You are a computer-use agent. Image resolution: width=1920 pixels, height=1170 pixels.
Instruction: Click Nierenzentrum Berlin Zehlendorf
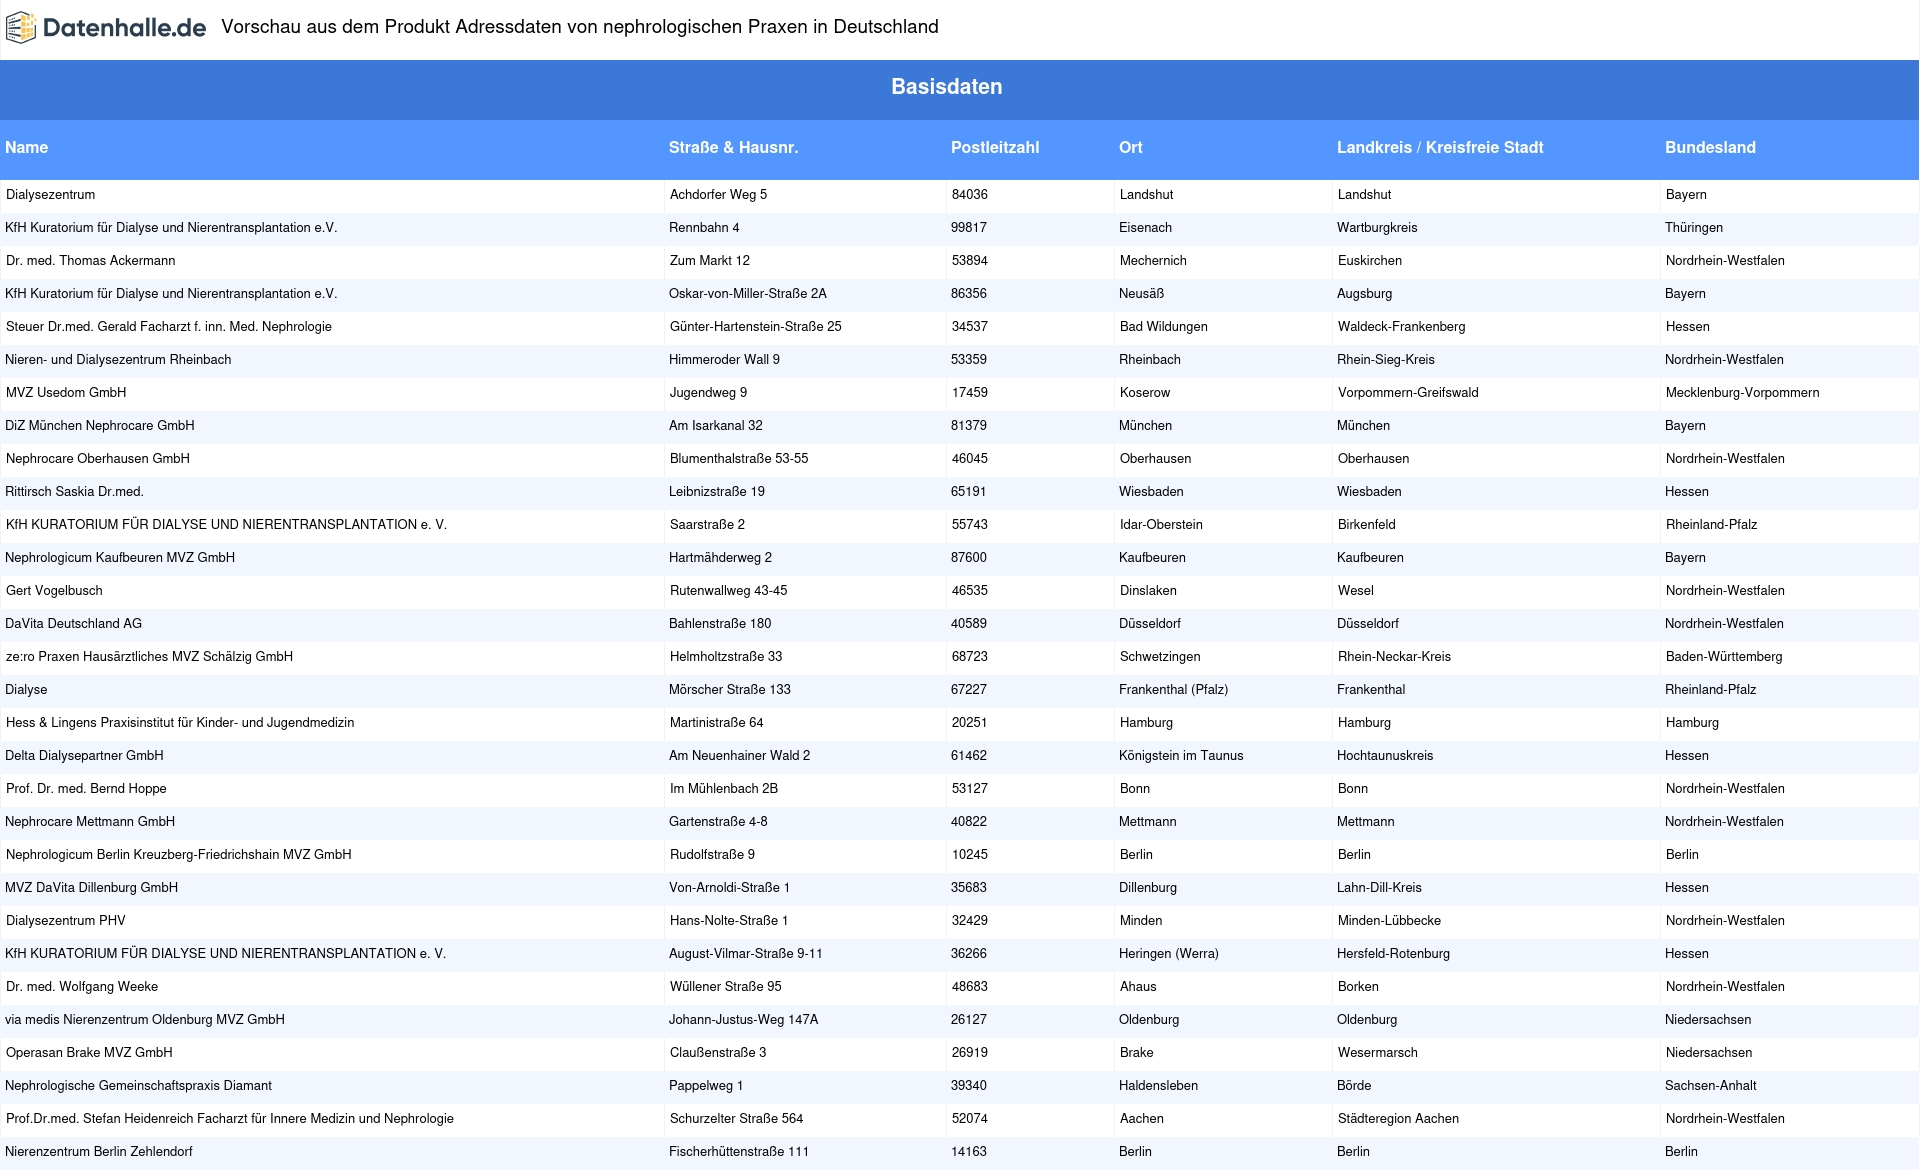pyautogui.click(x=99, y=1152)
